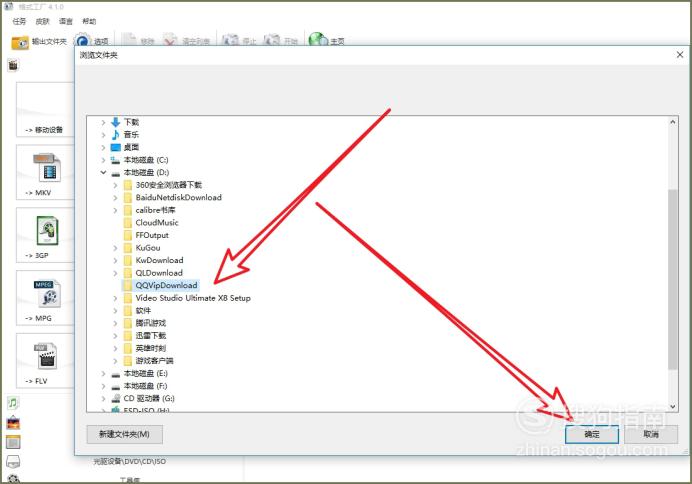
Task: Open the Options icon in Format Factory toolbar
Action: 82,41
